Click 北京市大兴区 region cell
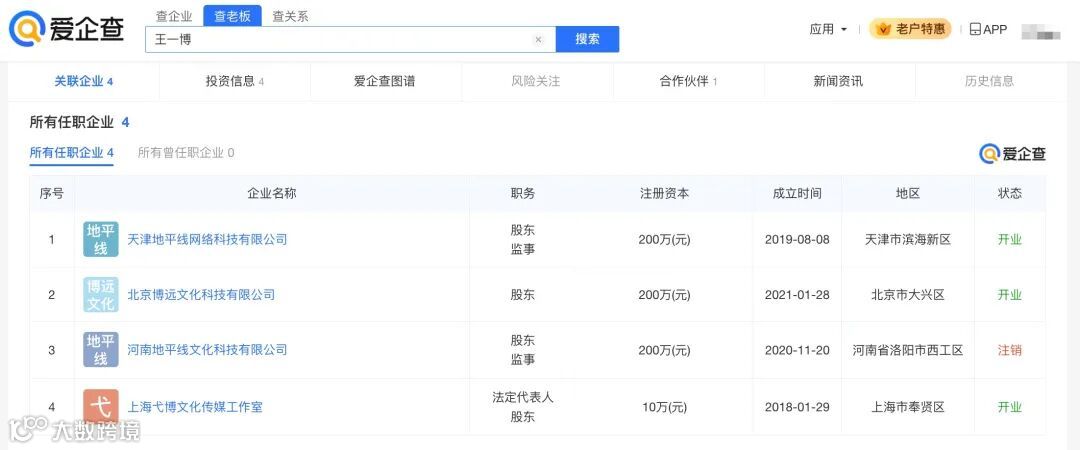The height and width of the screenshot is (450, 1080). 908,295
